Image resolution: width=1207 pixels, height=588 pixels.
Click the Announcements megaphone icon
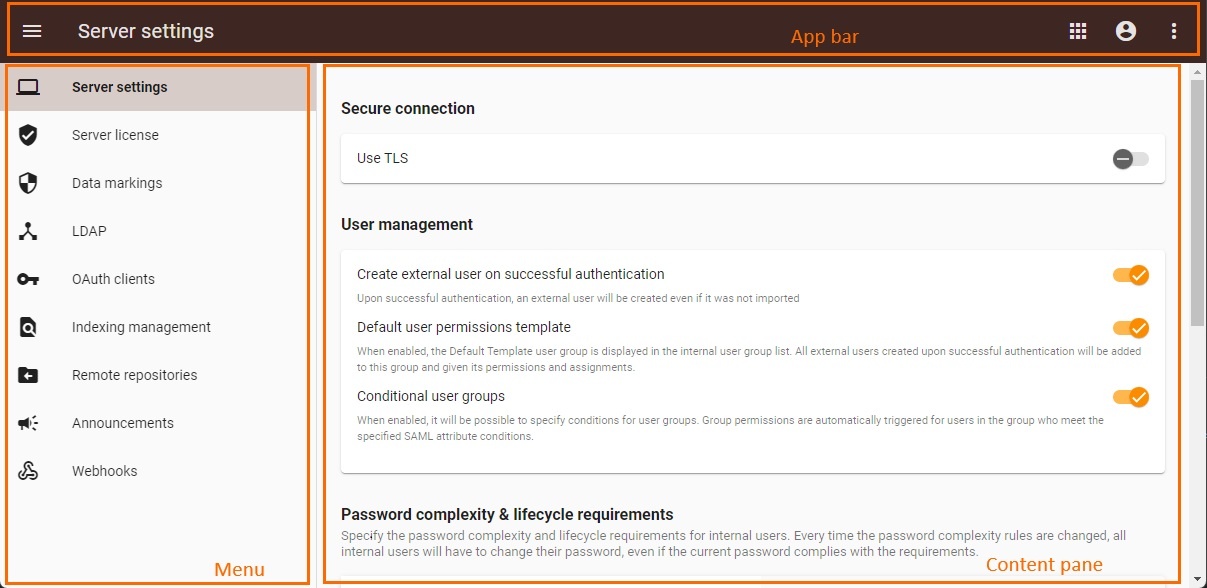point(28,423)
